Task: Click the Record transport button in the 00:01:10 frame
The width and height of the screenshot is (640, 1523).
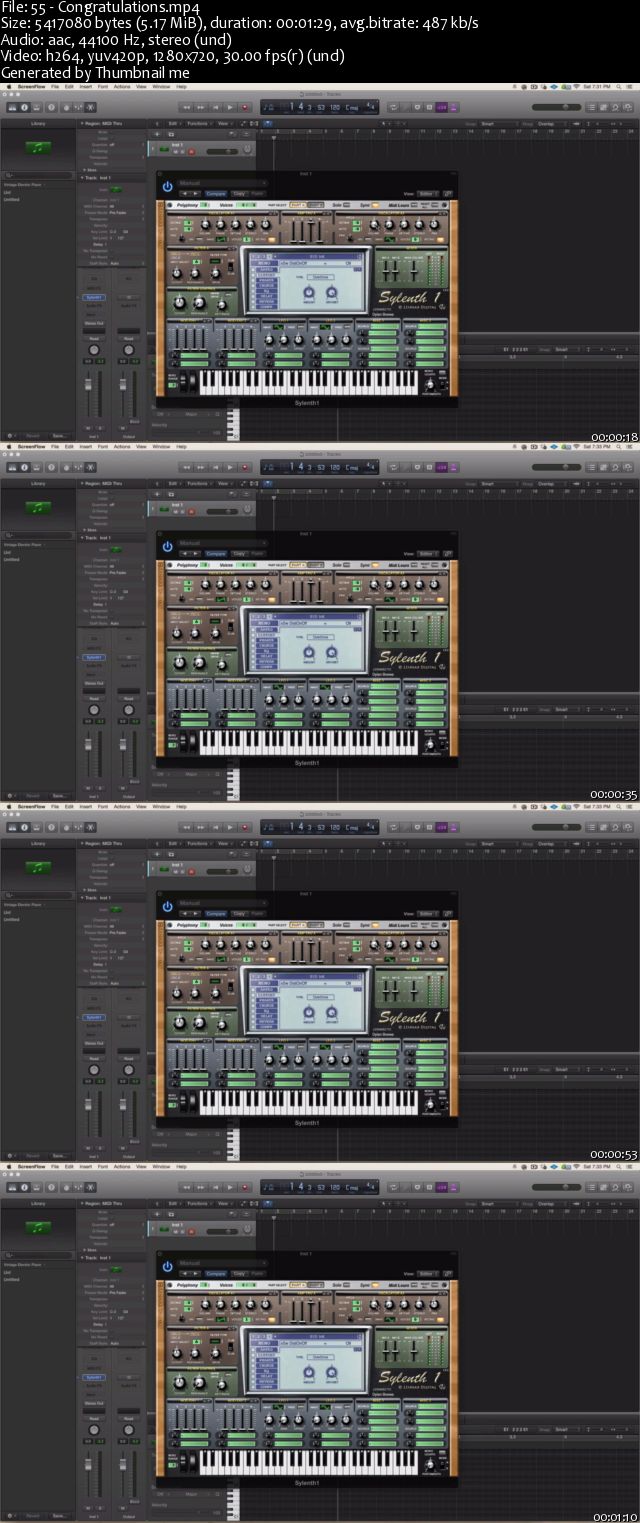Action: tap(244, 1187)
